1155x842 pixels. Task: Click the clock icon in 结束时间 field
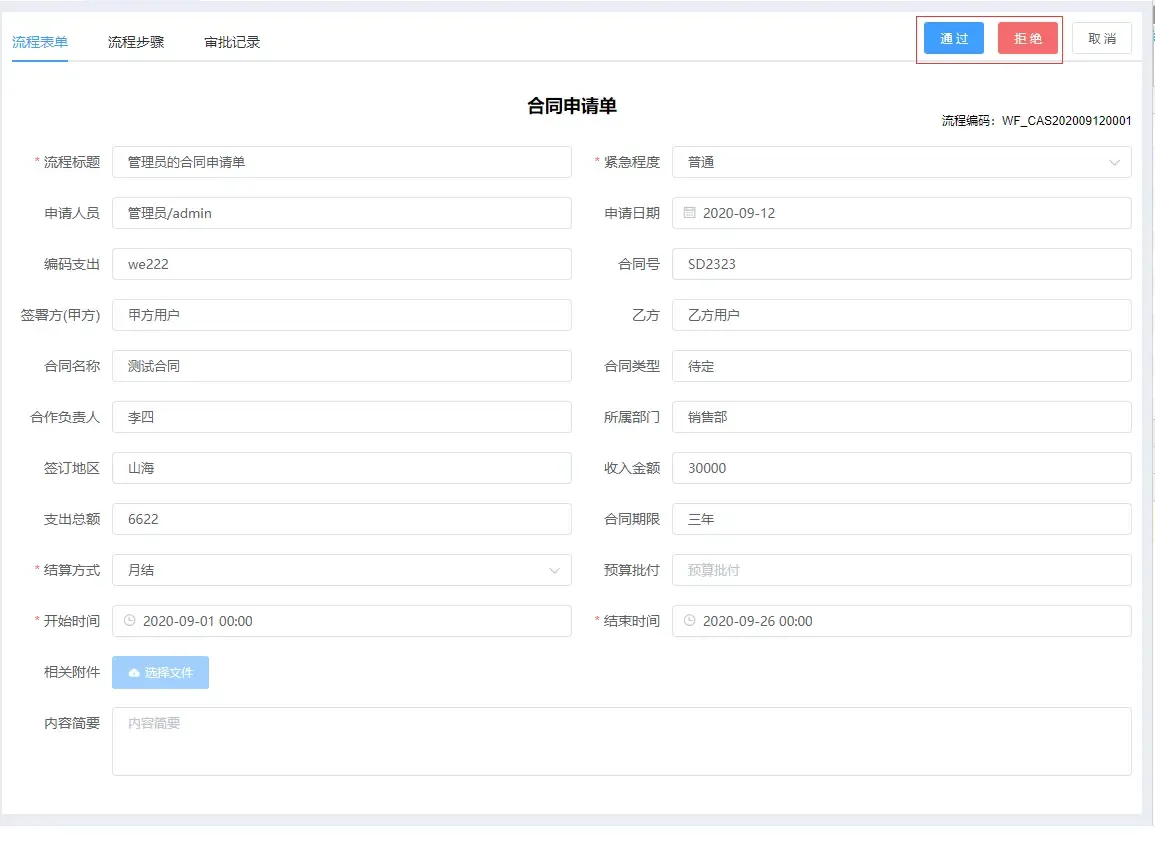tap(688, 621)
